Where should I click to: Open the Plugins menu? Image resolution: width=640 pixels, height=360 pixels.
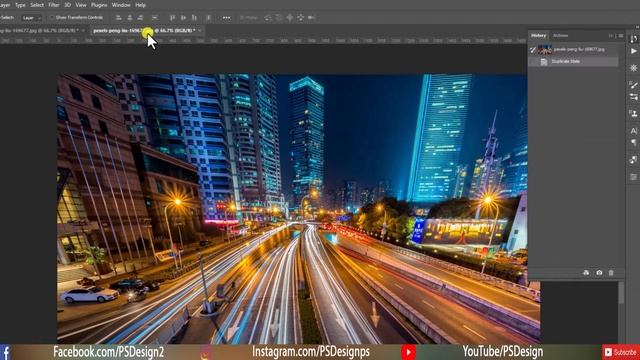click(x=99, y=5)
